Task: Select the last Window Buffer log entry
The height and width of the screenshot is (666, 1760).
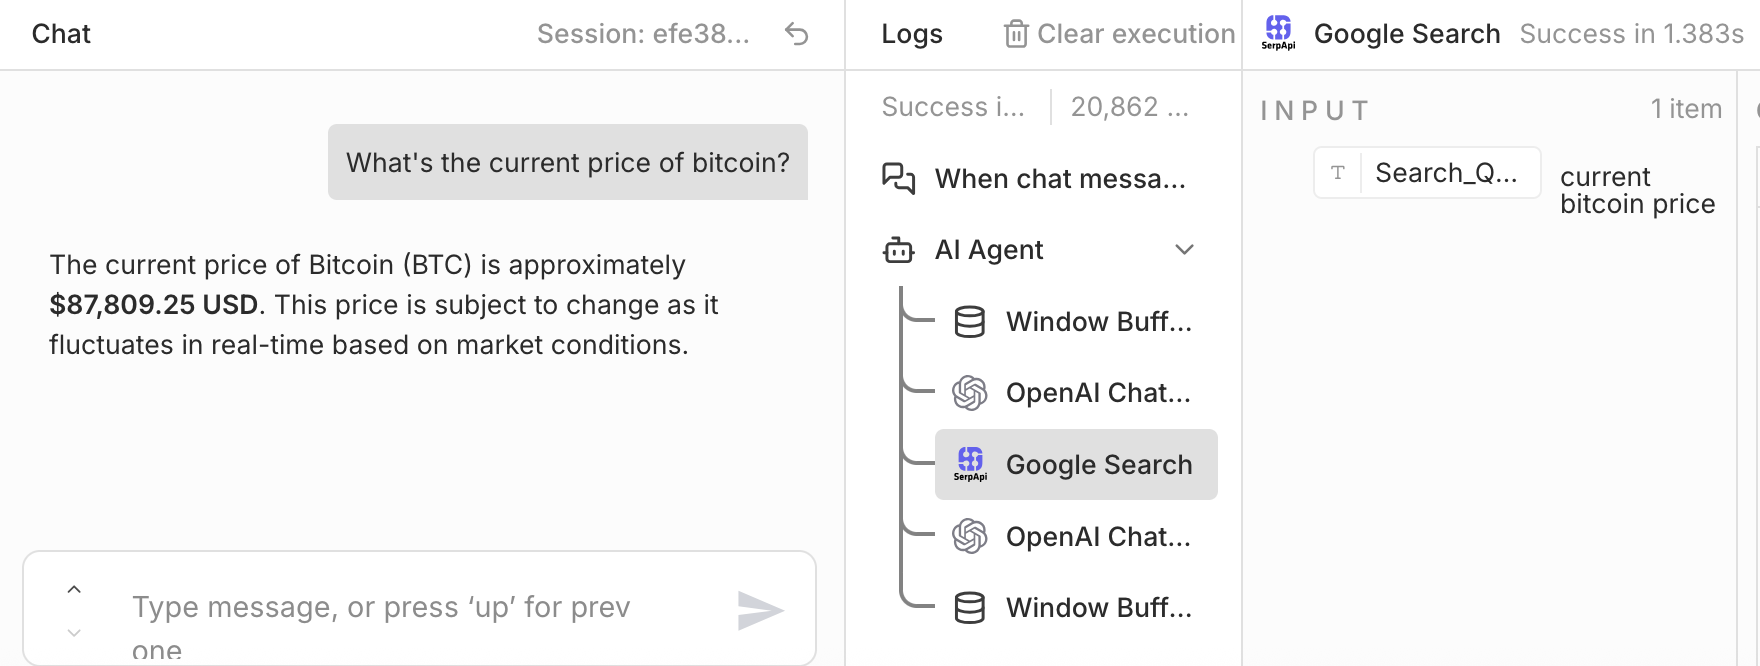Action: (x=1098, y=608)
